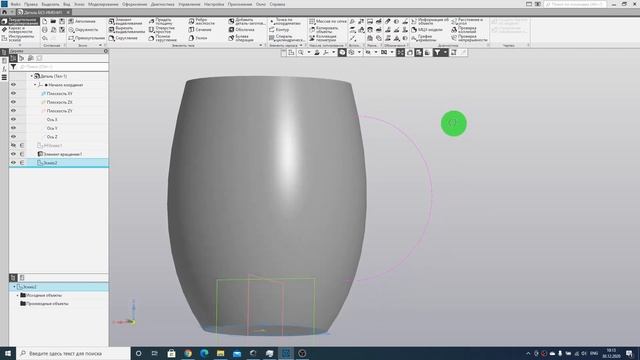Expand the Элементы тела group arrow
Image resolution: width=640 pixels, height=360 pixels.
[261, 45]
